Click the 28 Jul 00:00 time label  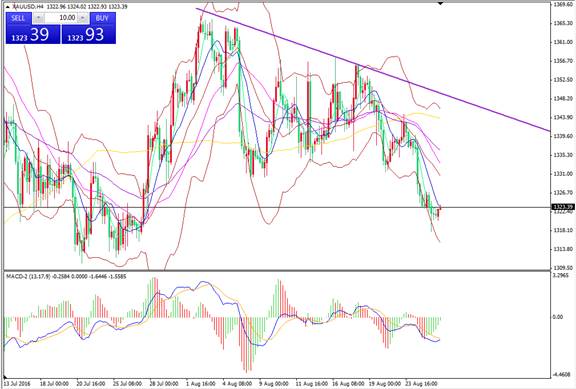click(x=164, y=383)
